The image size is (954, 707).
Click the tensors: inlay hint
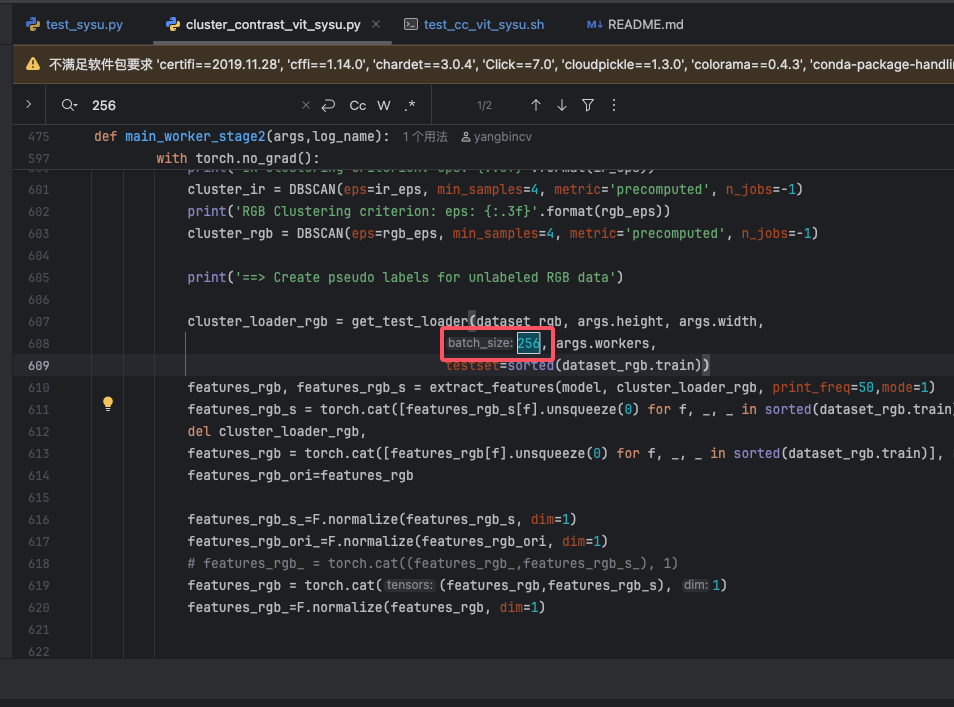409,585
